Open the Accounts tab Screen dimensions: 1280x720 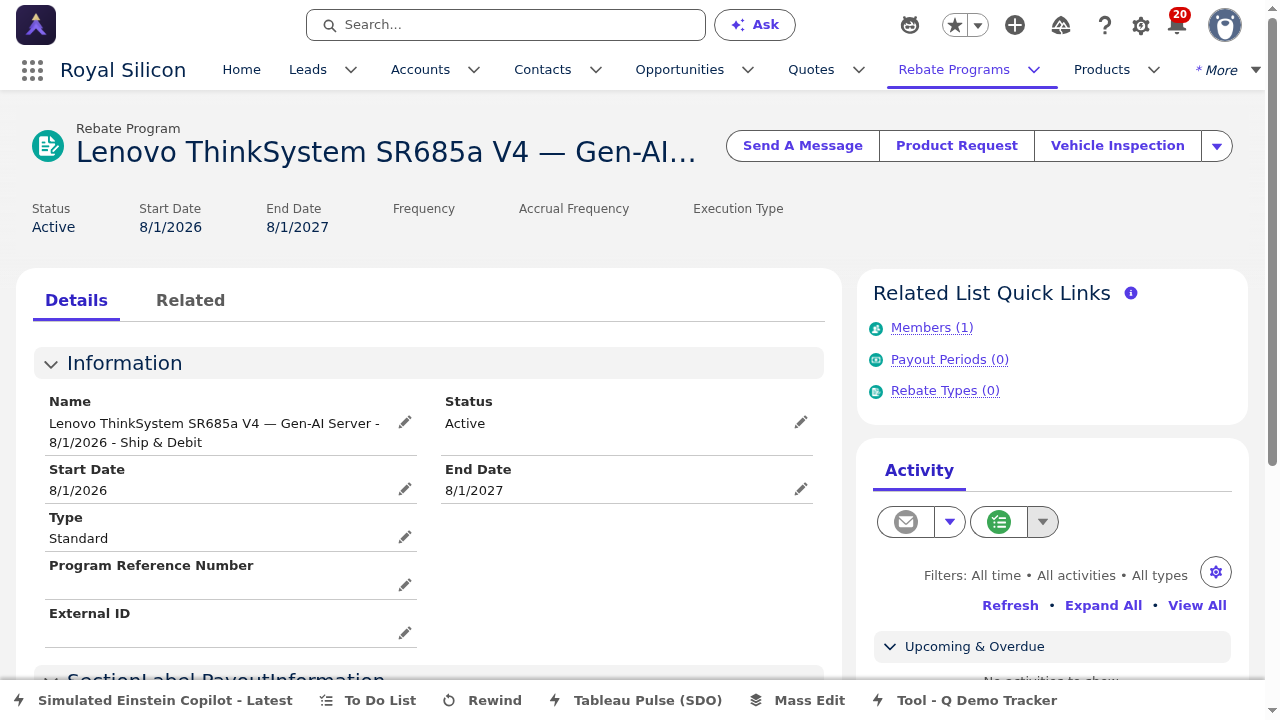pos(420,70)
